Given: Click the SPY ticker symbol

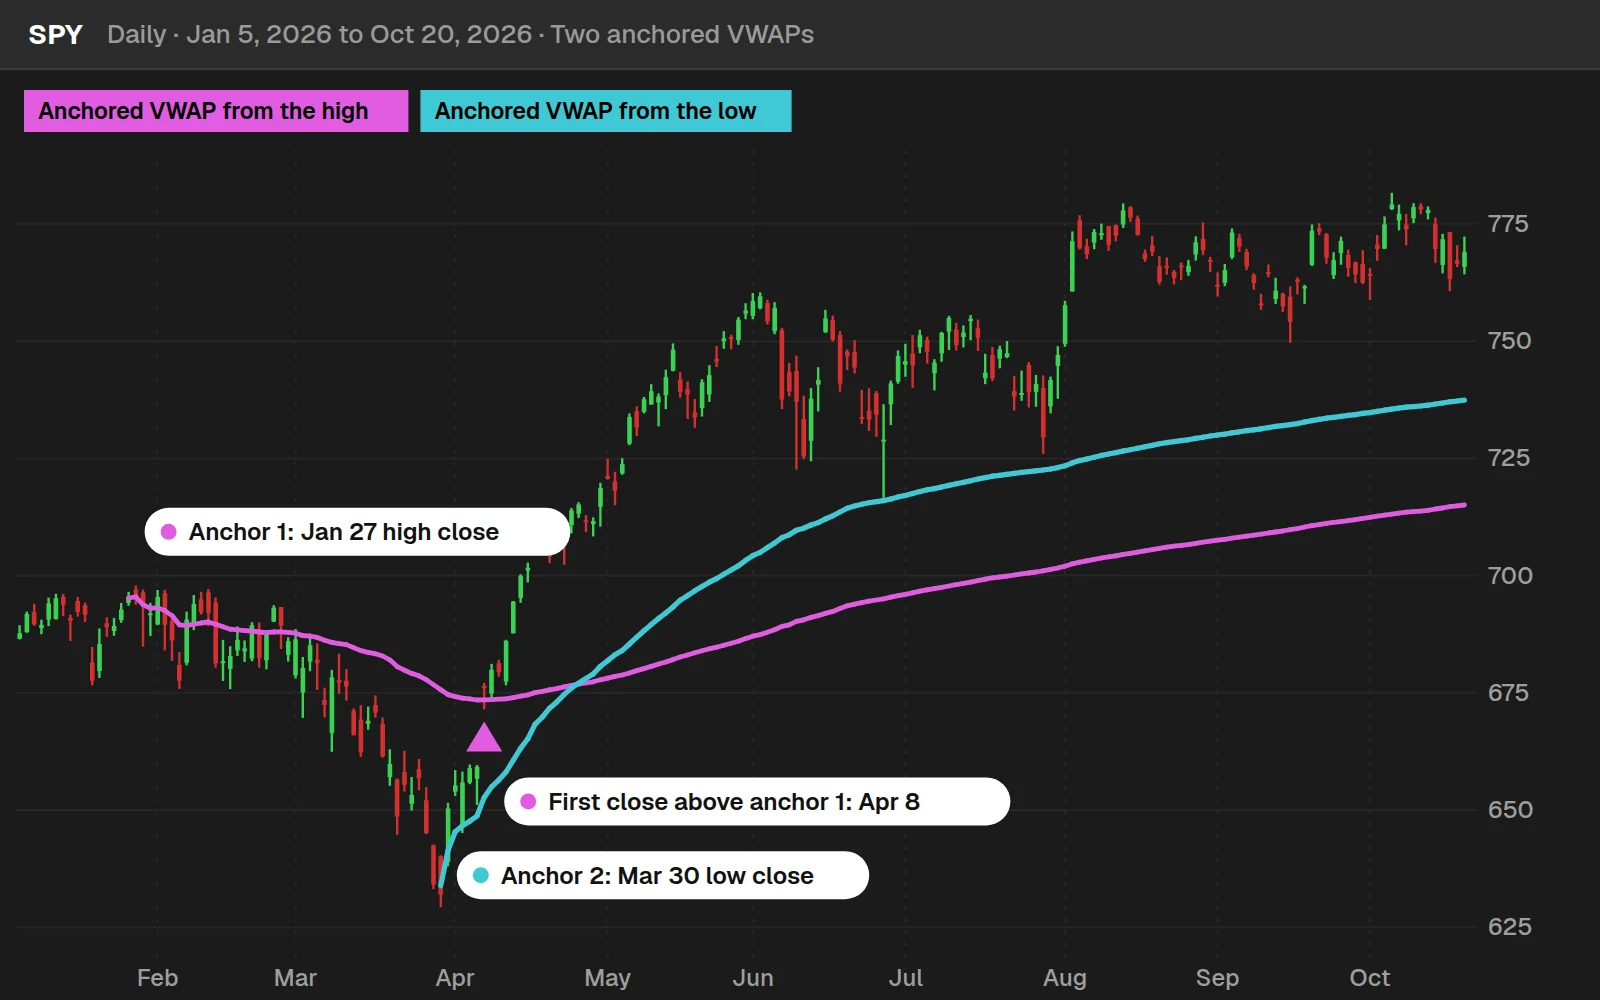Looking at the screenshot, I should (x=56, y=35).
